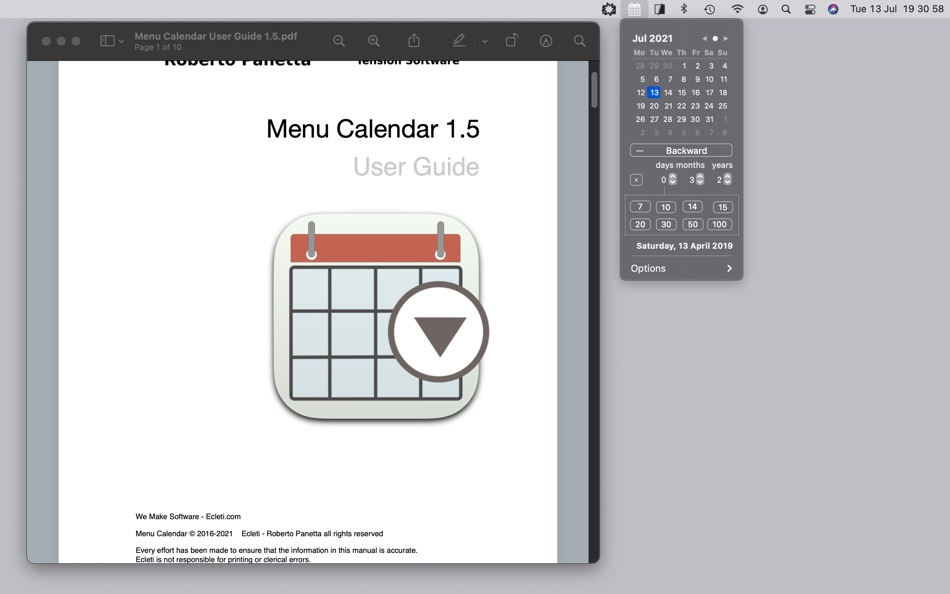Click the We Make Software - Ecleti.com line
The width and height of the screenshot is (950, 594).
pos(188,516)
